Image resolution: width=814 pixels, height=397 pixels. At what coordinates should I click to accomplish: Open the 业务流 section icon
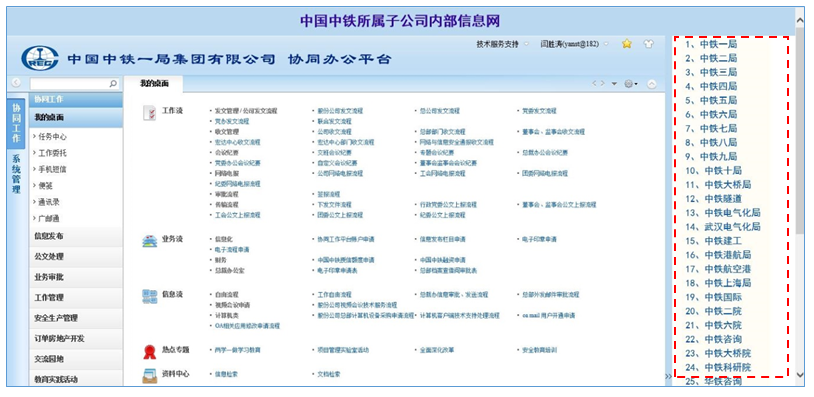[149, 241]
